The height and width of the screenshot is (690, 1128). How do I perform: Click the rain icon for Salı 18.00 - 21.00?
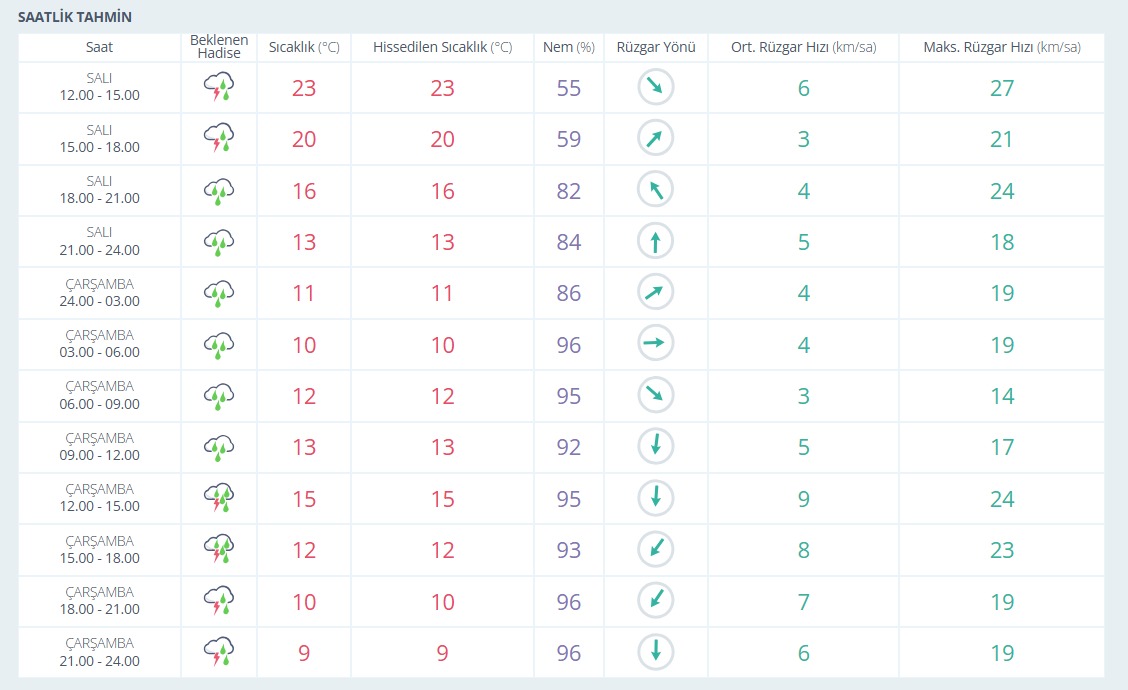tap(218, 191)
